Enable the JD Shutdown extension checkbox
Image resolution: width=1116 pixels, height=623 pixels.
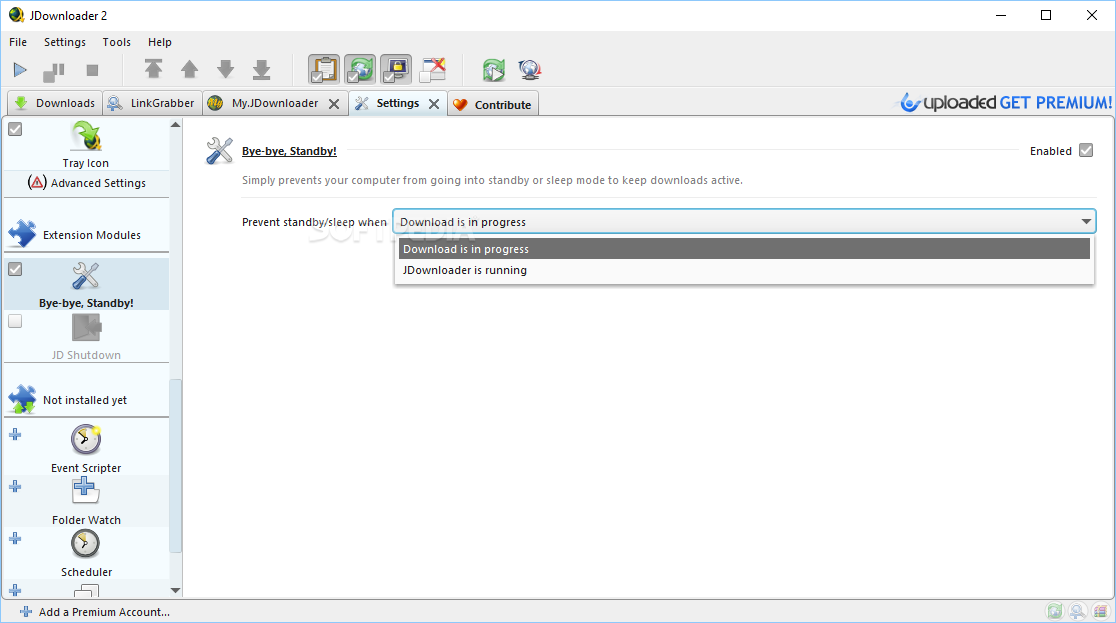tap(15, 321)
